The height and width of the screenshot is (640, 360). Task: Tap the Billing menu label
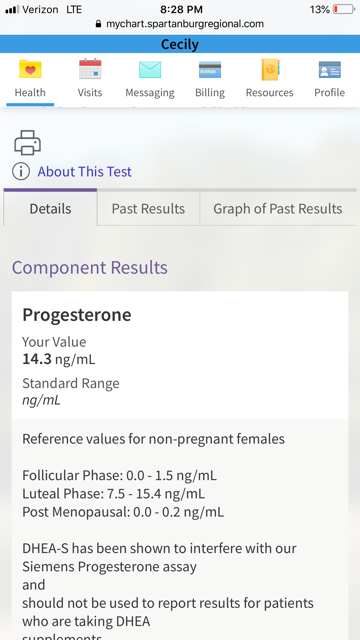pos(210,93)
